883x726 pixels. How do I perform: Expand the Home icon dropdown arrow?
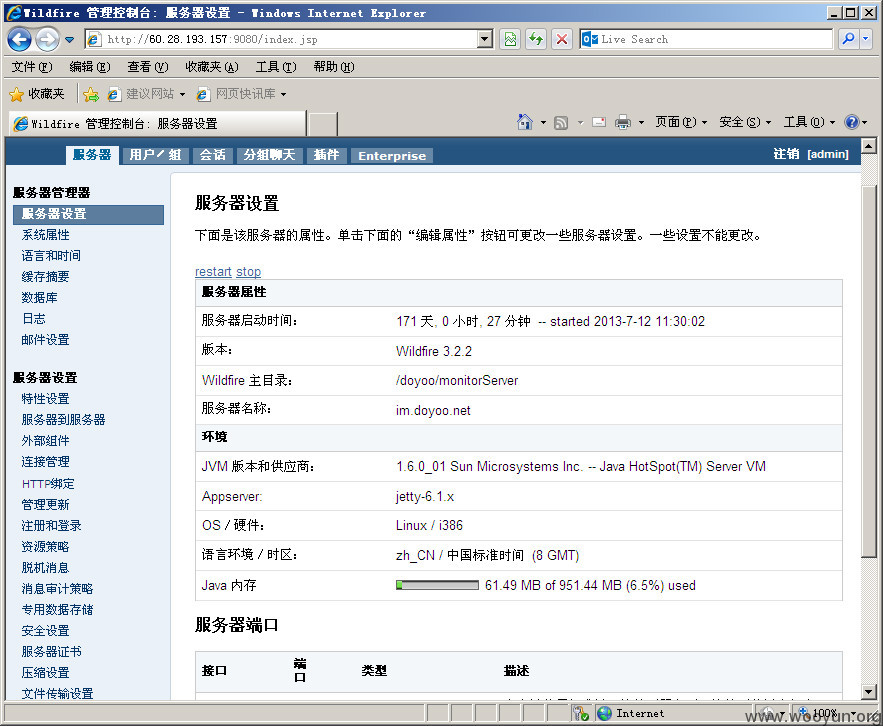click(543, 122)
